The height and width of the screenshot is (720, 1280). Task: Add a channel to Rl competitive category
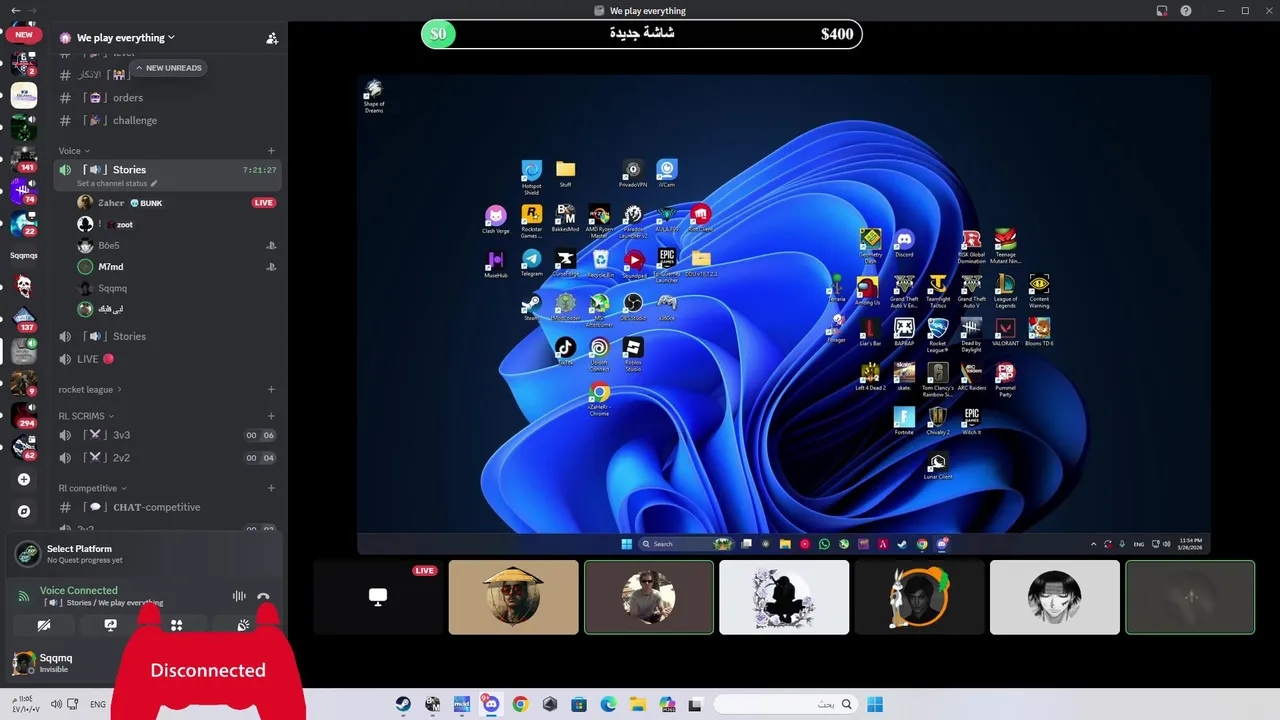pyautogui.click(x=271, y=488)
